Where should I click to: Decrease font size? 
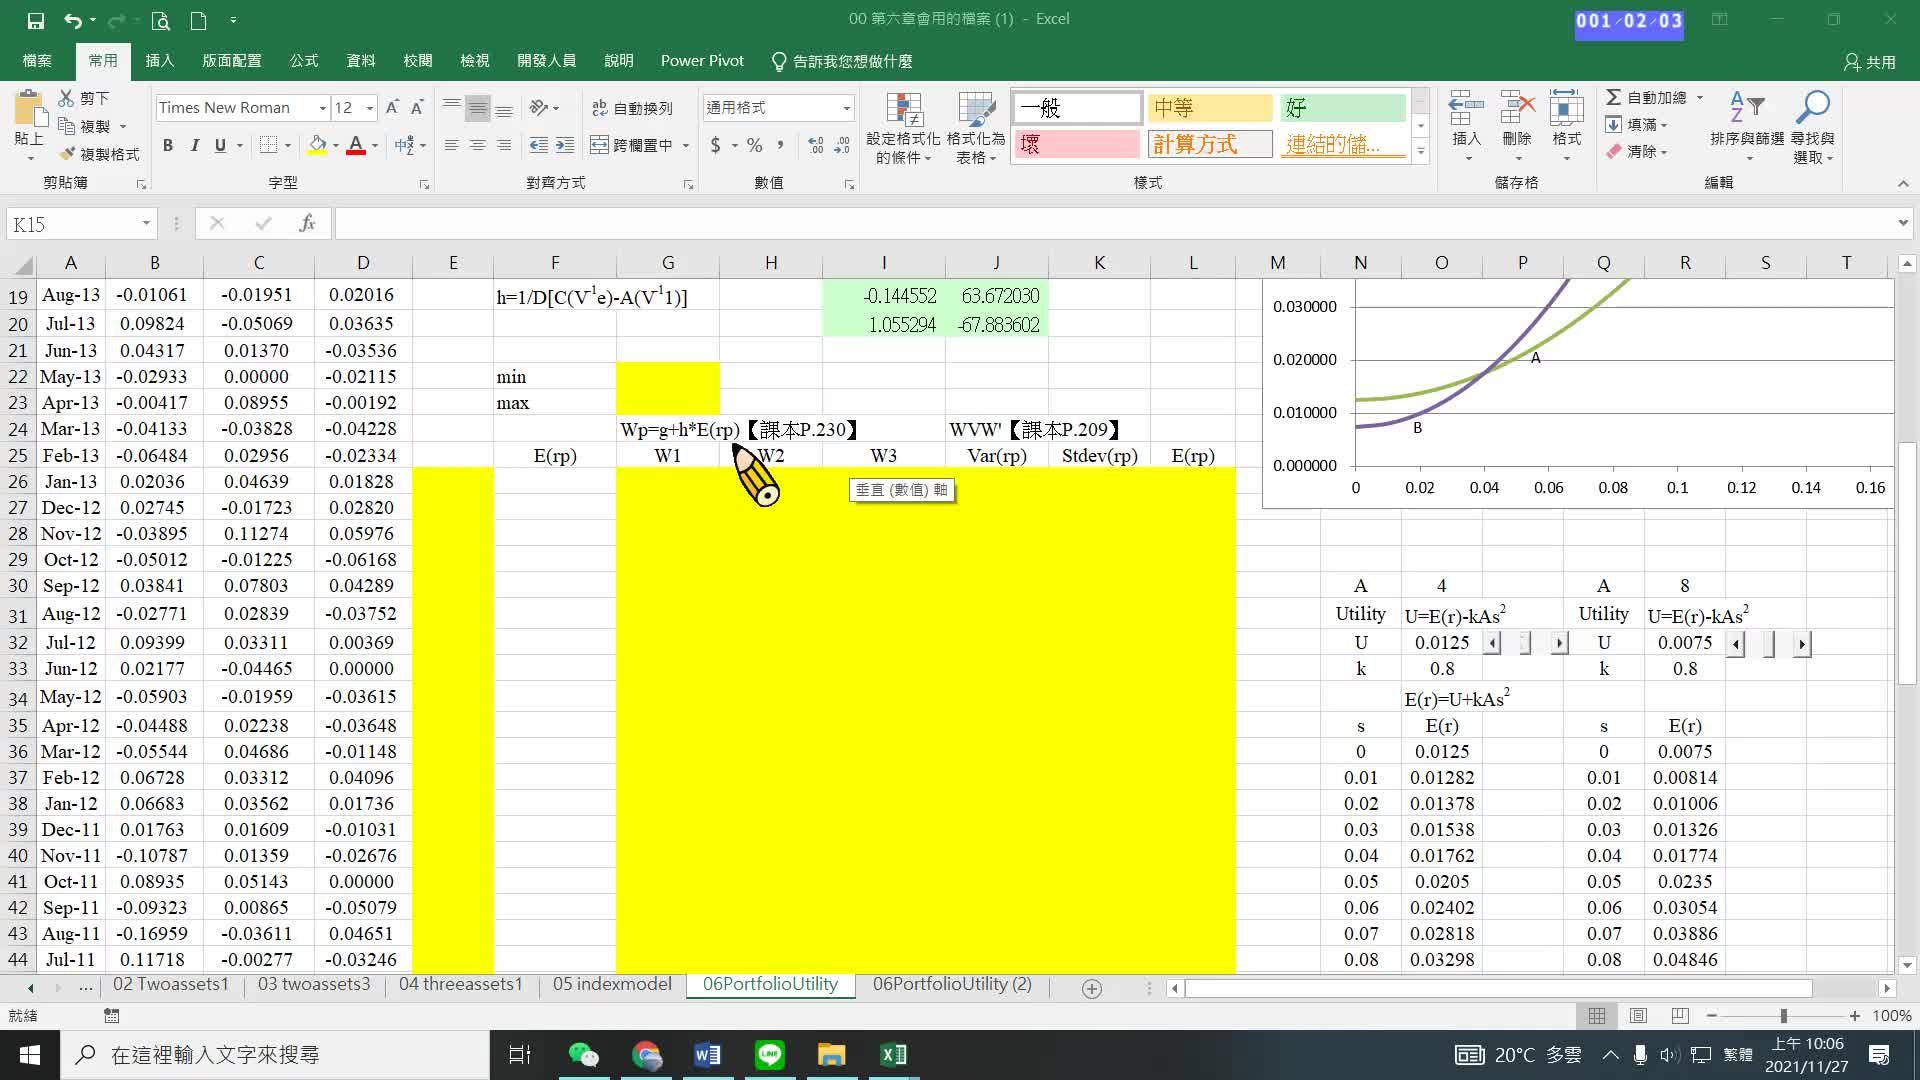417,107
